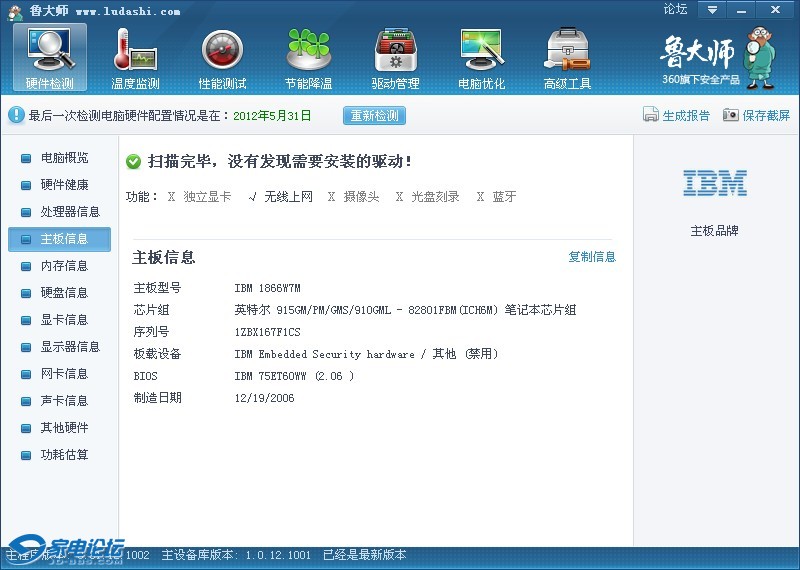Open the 节能降温 energy saving icon
This screenshot has height=570, width=800.
[308, 57]
